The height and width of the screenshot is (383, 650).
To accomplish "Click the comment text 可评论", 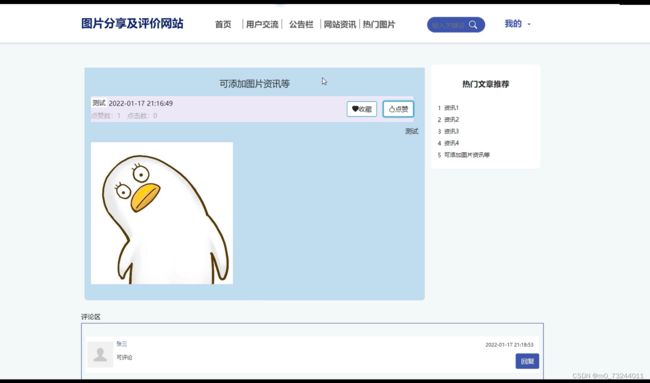I will pyautogui.click(x=124, y=357).
